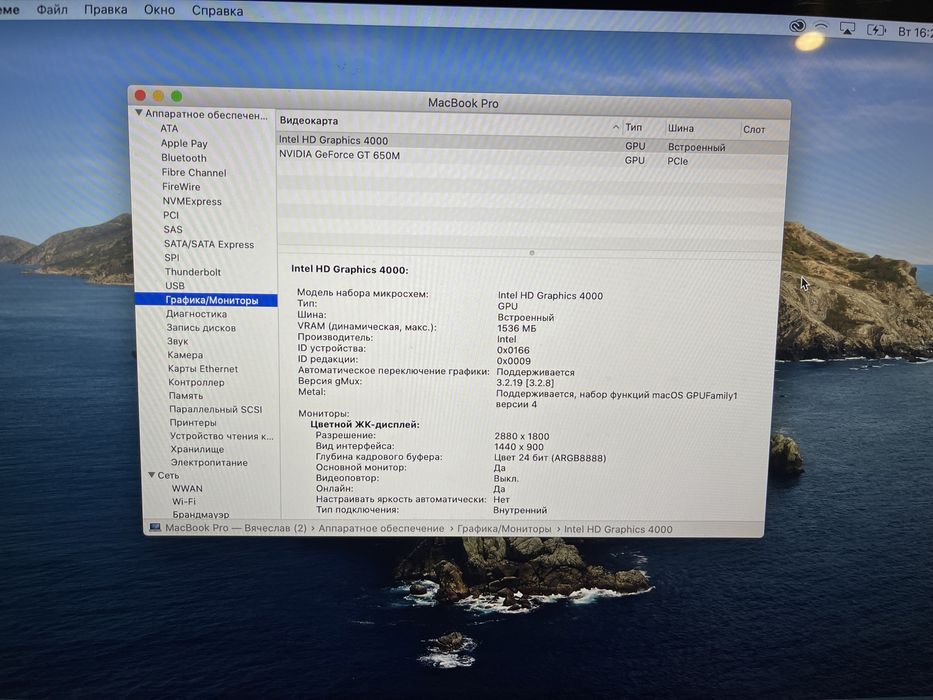Select Хранилище in the sidebar
Viewport: 933px width, 700px height.
coord(198,449)
